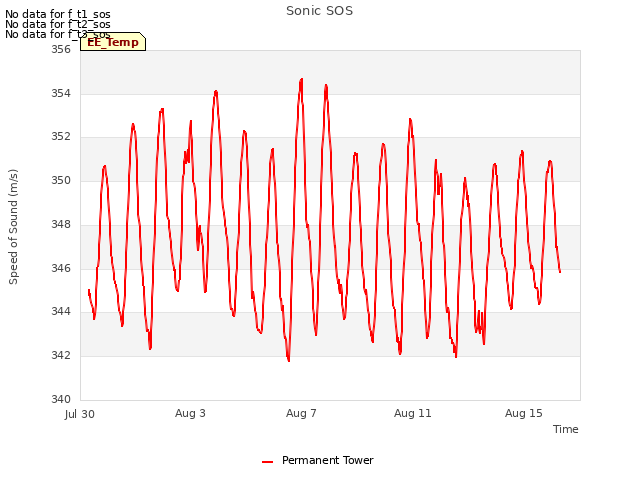Click the 342 y-axis value

[60, 356]
